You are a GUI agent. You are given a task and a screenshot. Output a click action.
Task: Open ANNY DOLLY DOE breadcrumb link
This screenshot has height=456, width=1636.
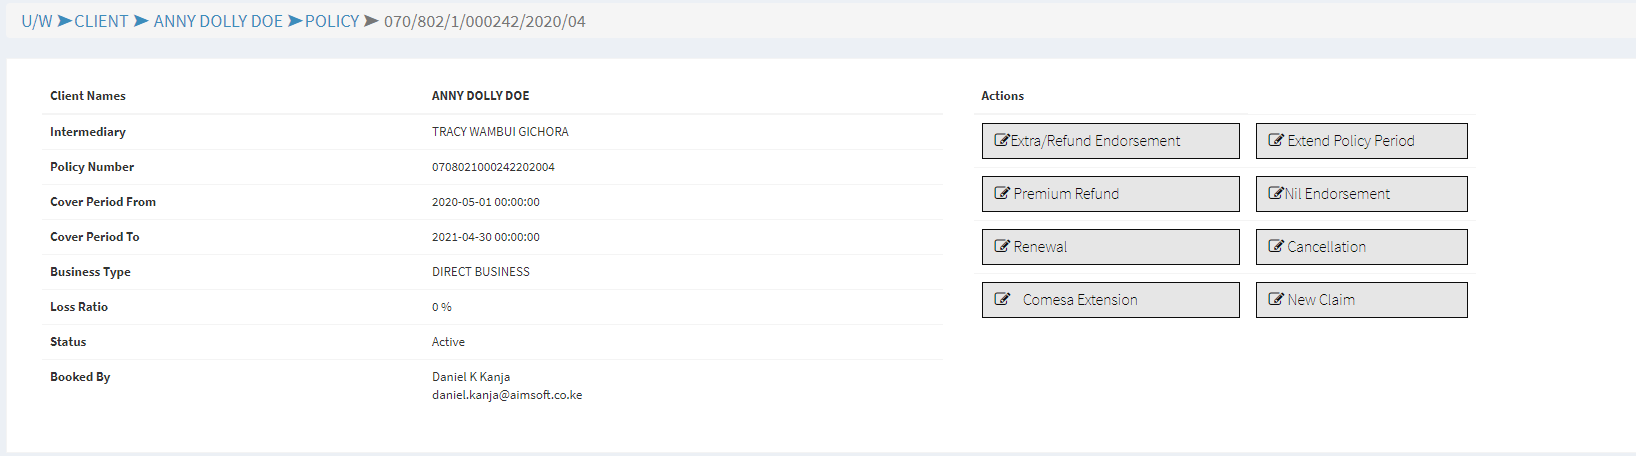tap(218, 21)
